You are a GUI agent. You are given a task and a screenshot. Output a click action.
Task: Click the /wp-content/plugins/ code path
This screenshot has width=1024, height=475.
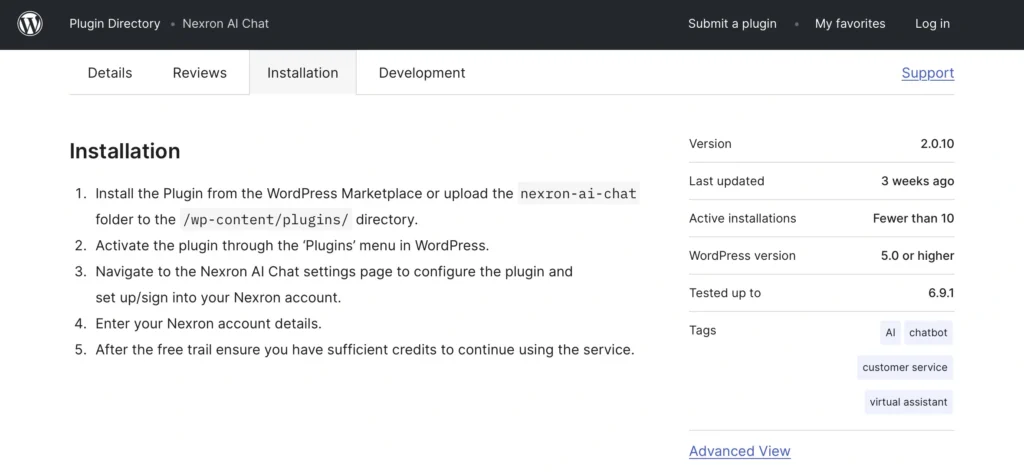click(265, 220)
